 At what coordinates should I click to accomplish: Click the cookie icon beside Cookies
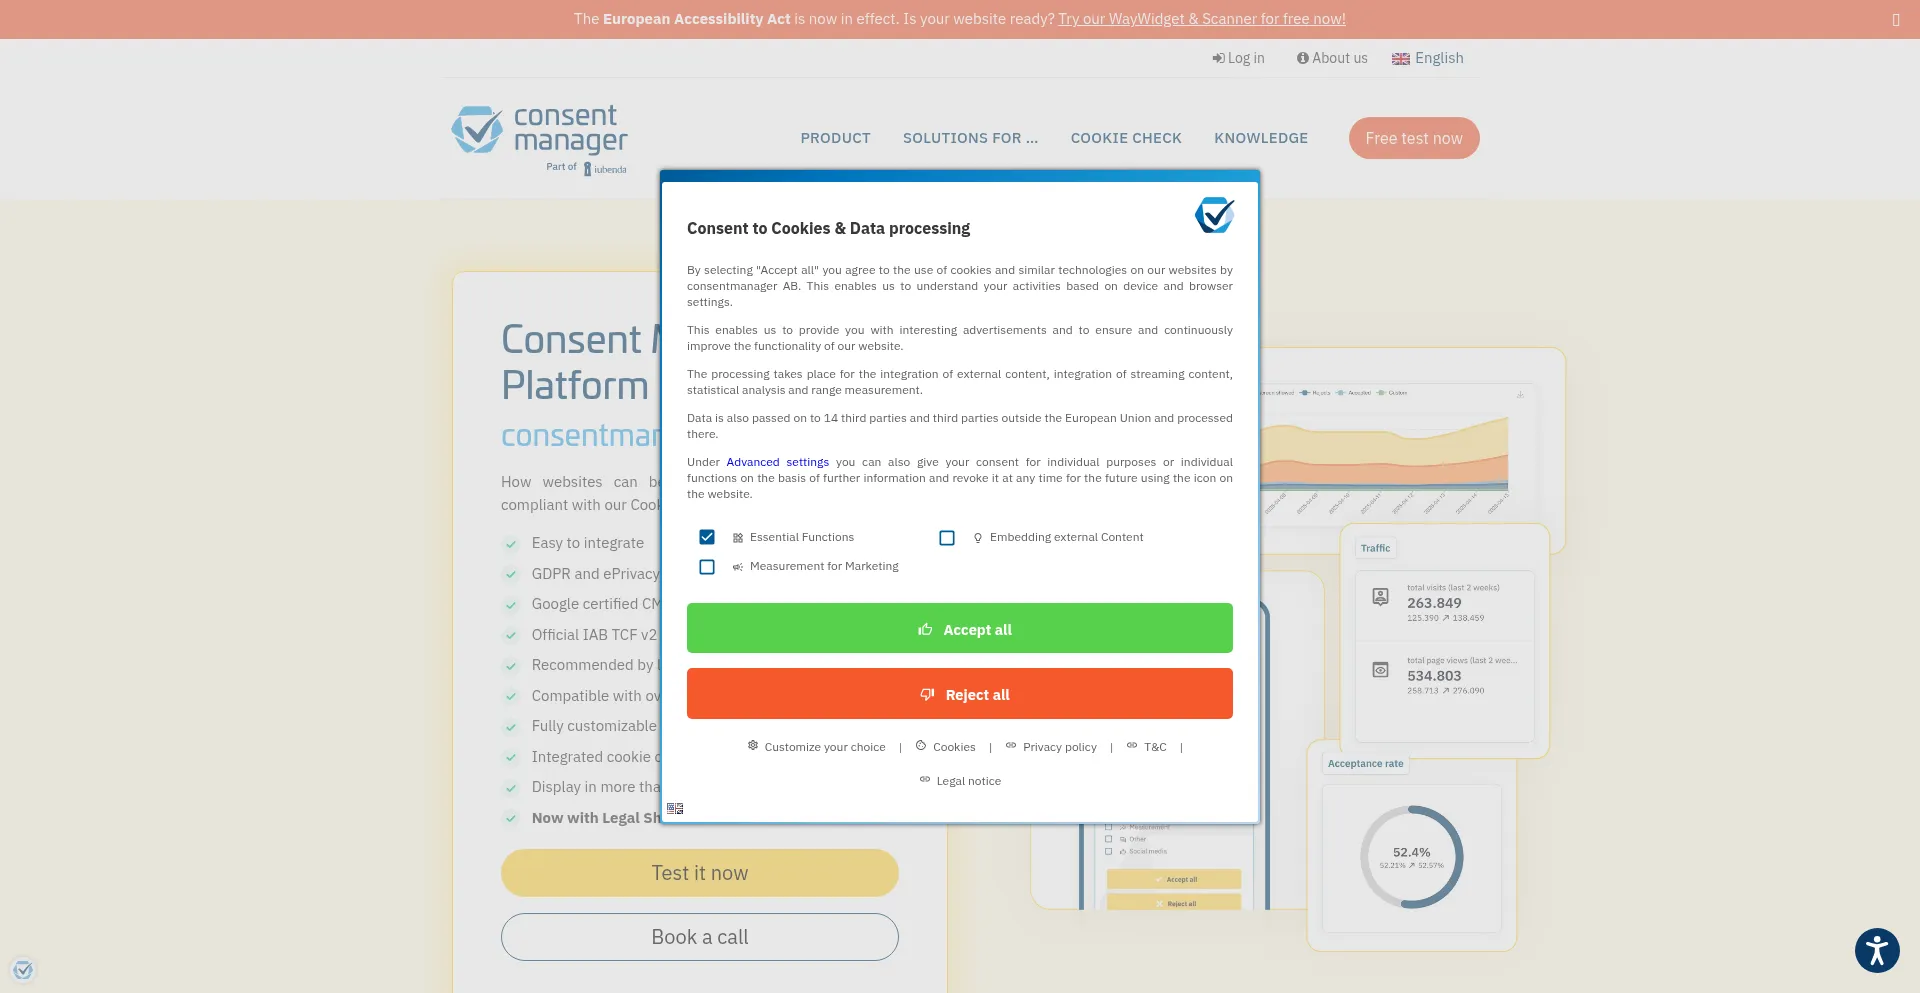point(921,746)
